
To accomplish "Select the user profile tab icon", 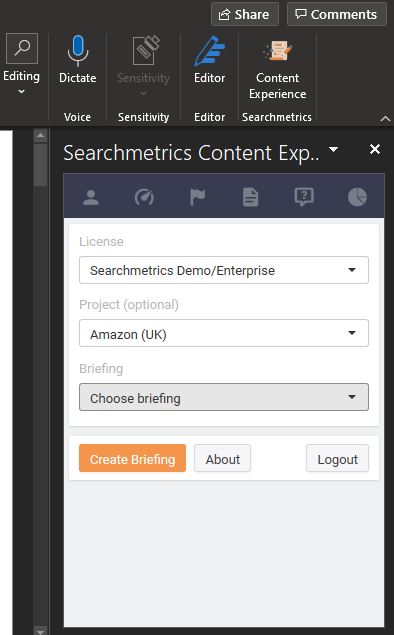I will [x=91, y=198].
